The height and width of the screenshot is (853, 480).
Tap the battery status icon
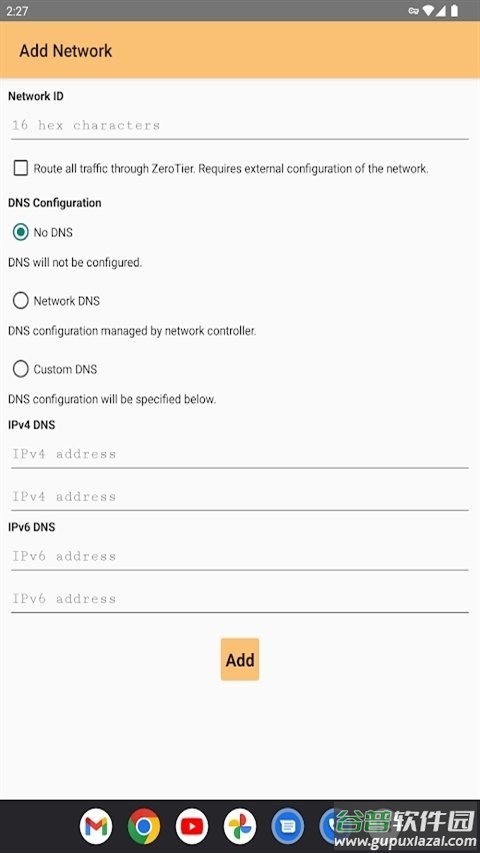click(x=454, y=11)
